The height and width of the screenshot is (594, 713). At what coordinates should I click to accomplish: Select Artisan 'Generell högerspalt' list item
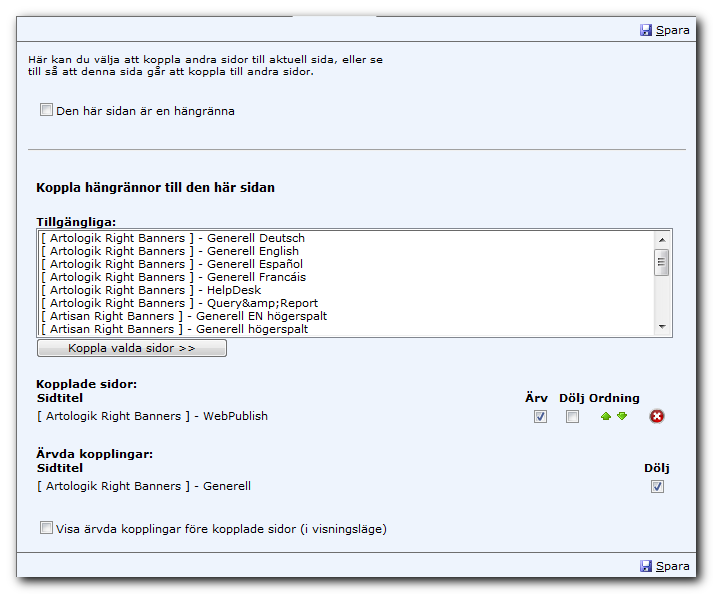tap(346, 329)
